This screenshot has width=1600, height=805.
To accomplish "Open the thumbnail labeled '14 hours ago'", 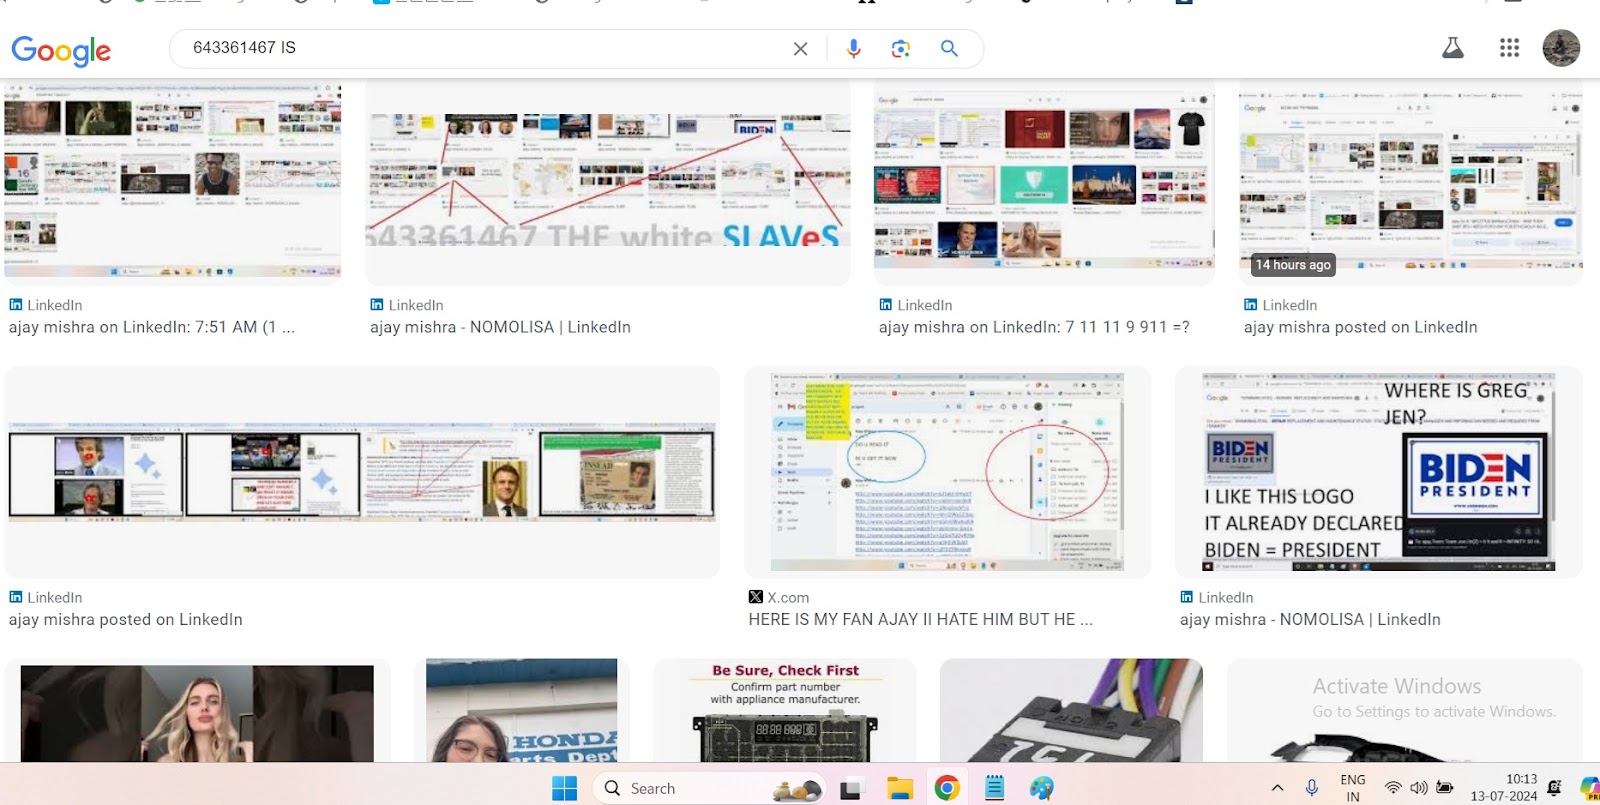I will 1411,181.
